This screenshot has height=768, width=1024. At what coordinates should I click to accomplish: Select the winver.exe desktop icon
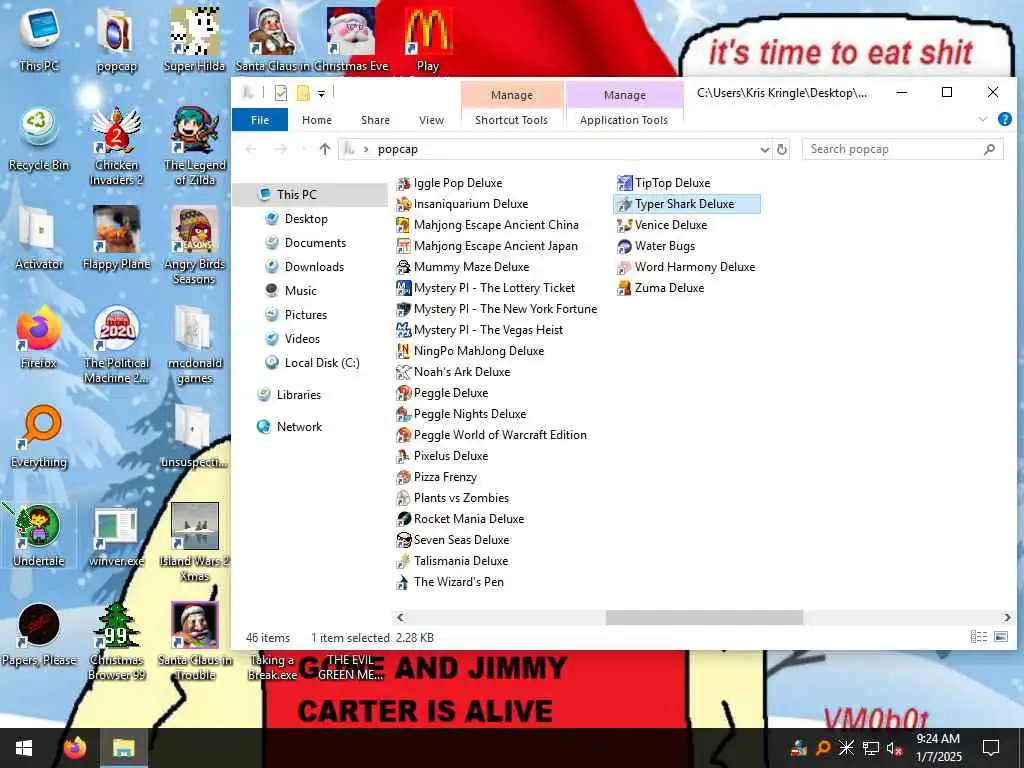click(116, 536)
